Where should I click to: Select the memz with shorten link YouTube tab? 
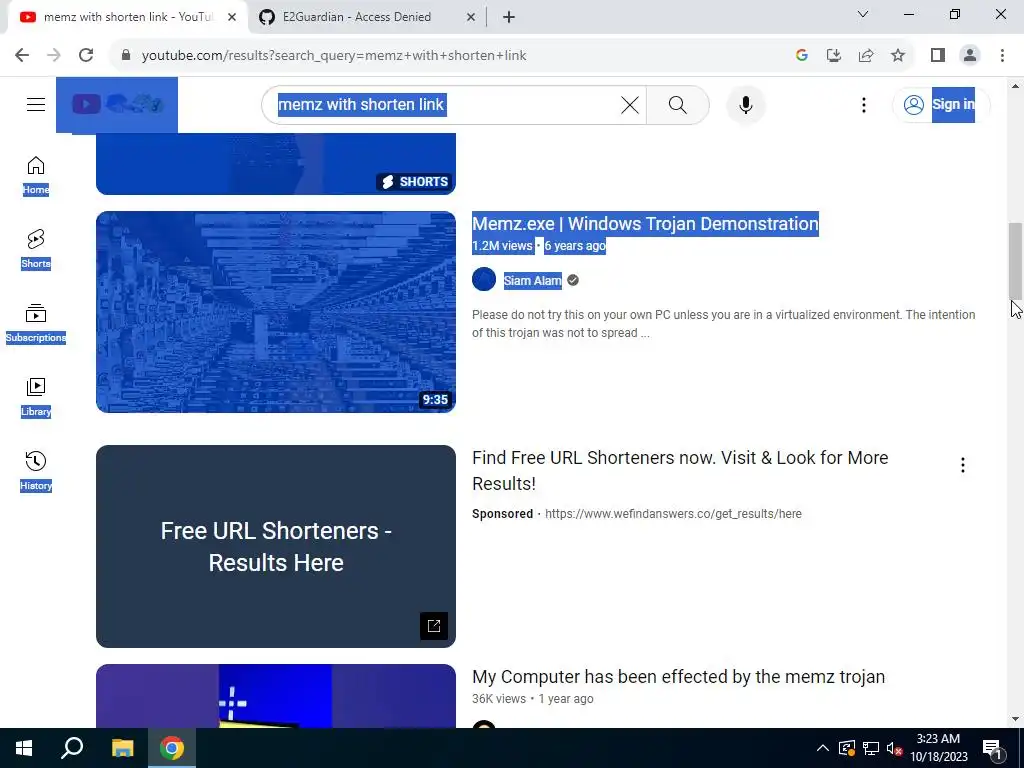(x=127, y=17)
